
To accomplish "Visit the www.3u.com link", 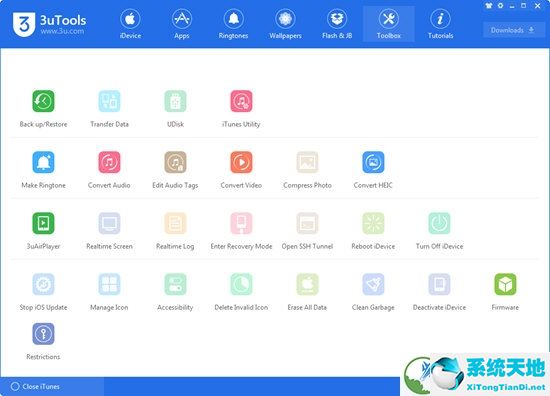I will 62,31.
